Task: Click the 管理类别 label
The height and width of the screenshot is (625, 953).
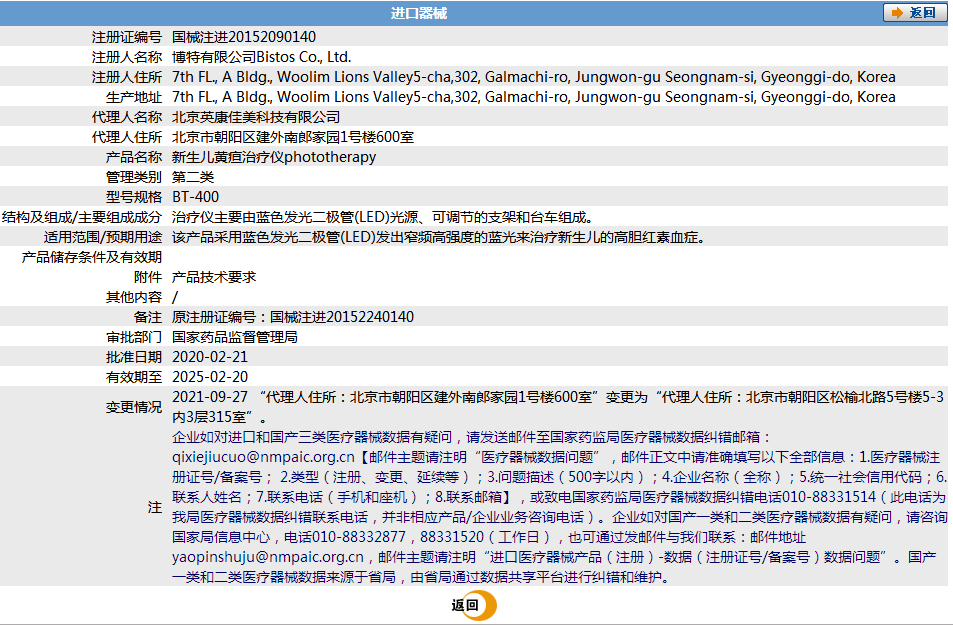Action: 134,177
